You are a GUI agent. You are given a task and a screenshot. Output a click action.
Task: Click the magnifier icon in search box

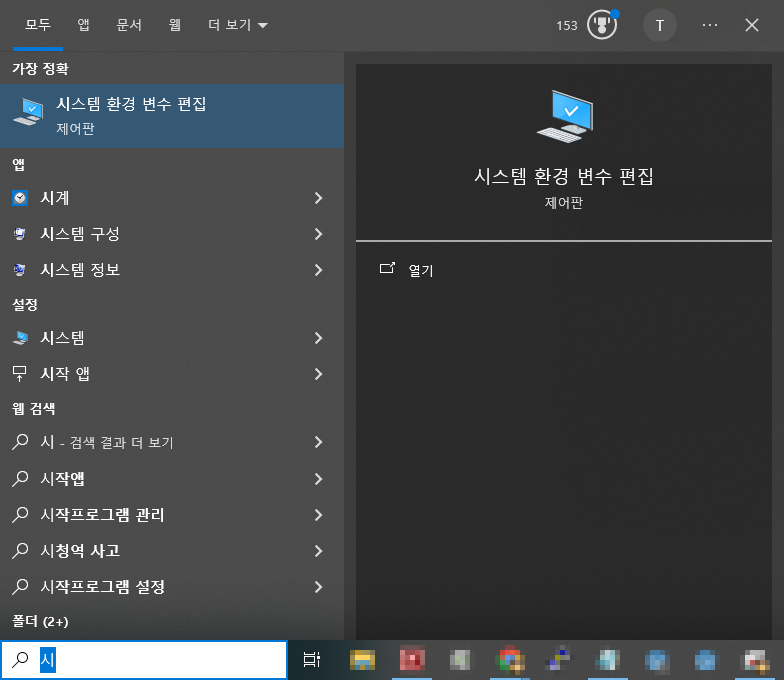point(20,659)
